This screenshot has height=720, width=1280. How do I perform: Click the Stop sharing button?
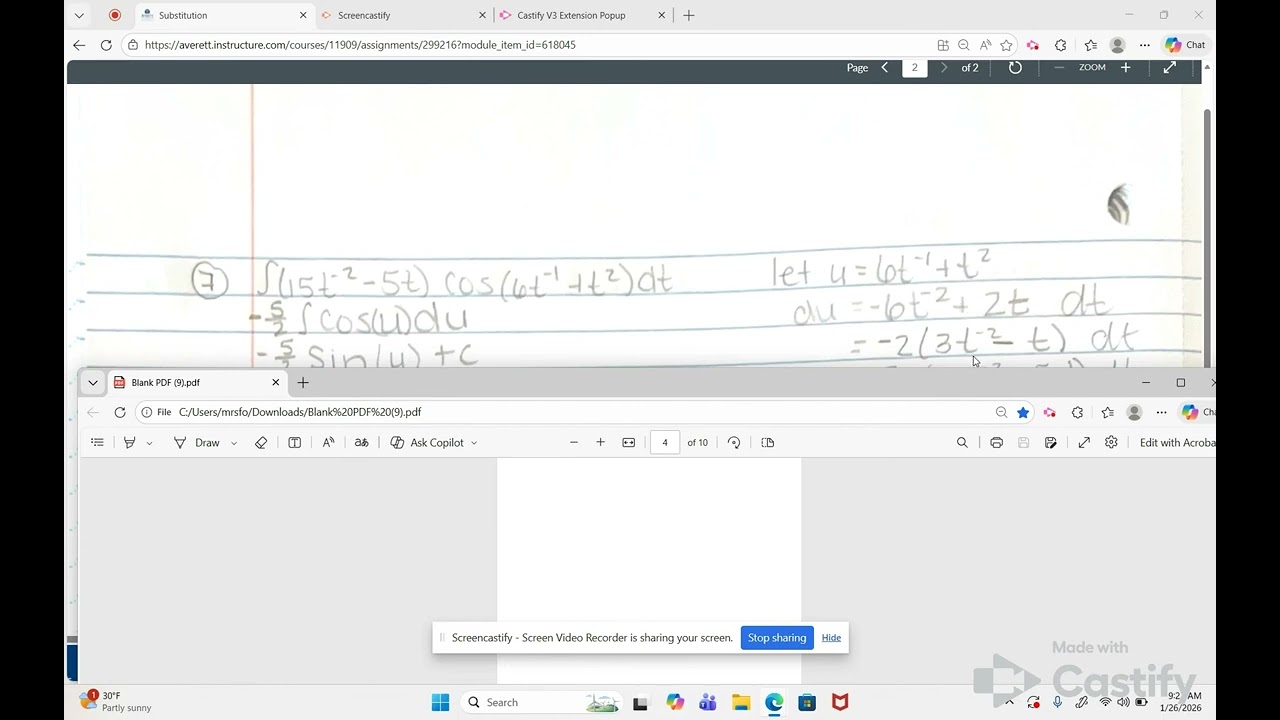point(777,638)
